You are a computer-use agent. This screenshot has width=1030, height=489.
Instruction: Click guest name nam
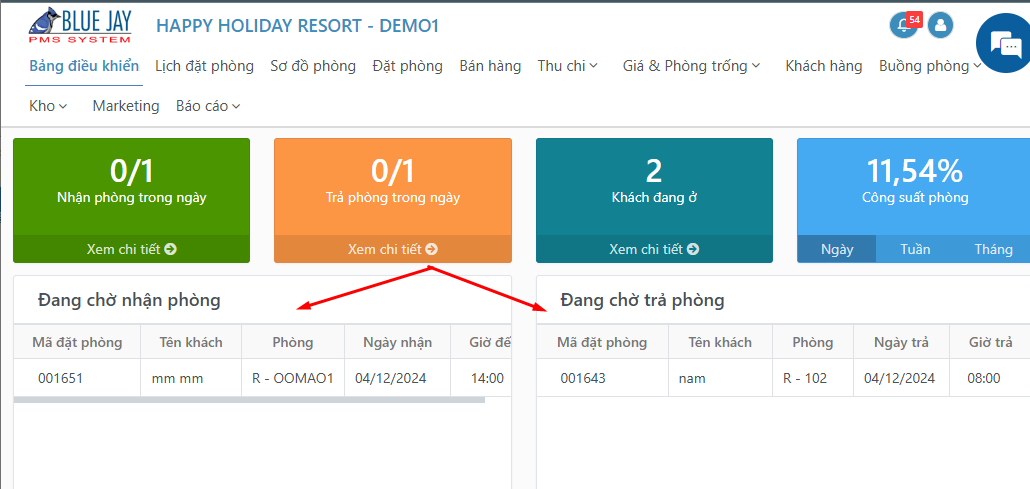tap(692, 378)
